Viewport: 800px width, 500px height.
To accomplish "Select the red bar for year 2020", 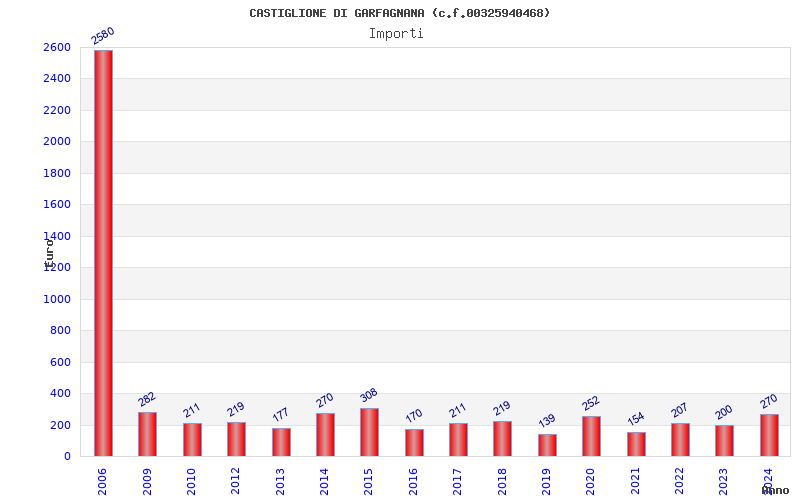I will click(591, 436).
